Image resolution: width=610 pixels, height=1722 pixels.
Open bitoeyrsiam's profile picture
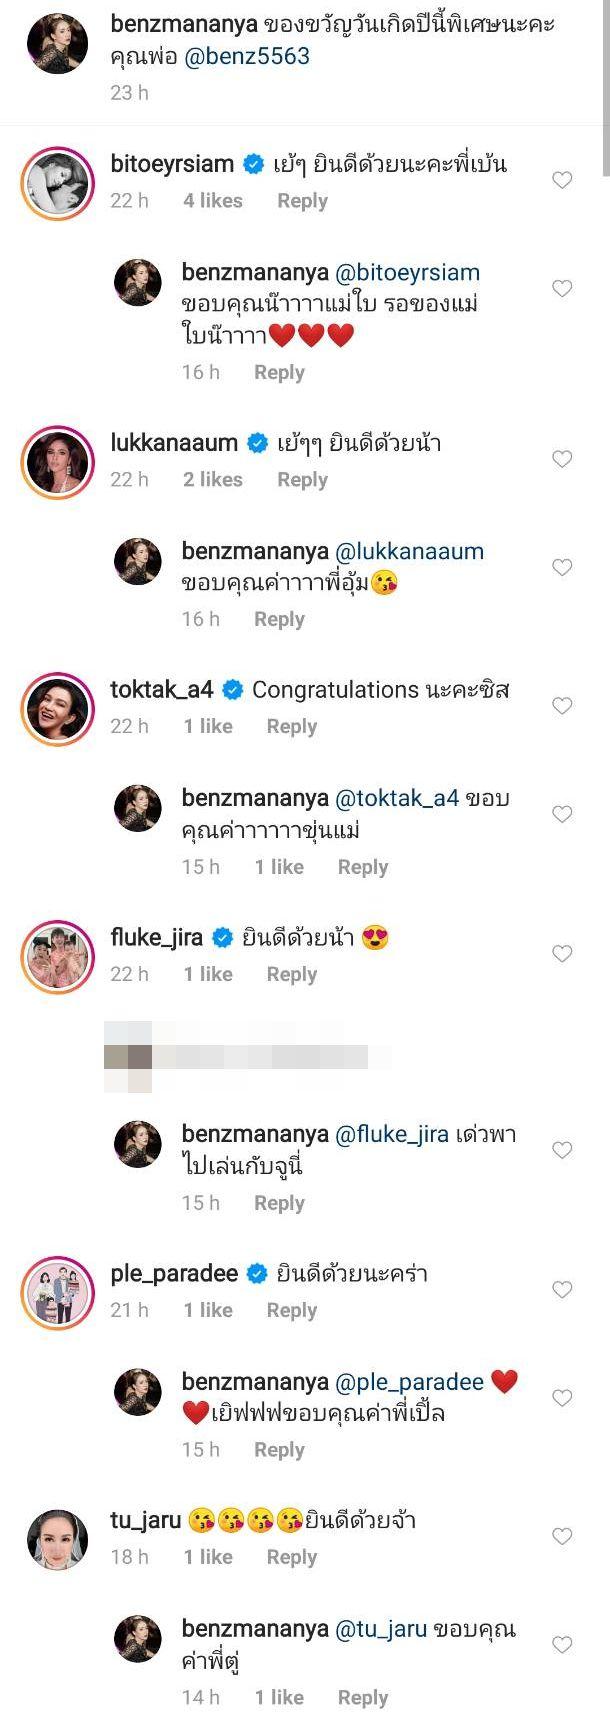click(56, 182)
